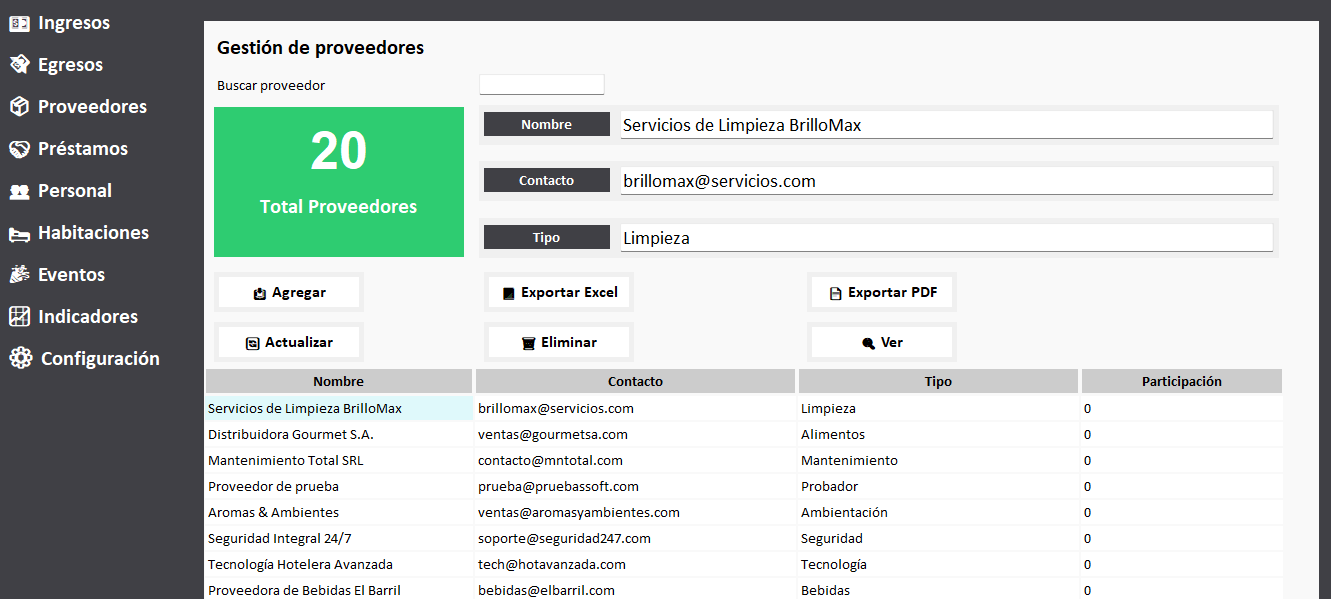Click the Nombre input field
The height and width of the screenshot is (599, 1331).
946,125
